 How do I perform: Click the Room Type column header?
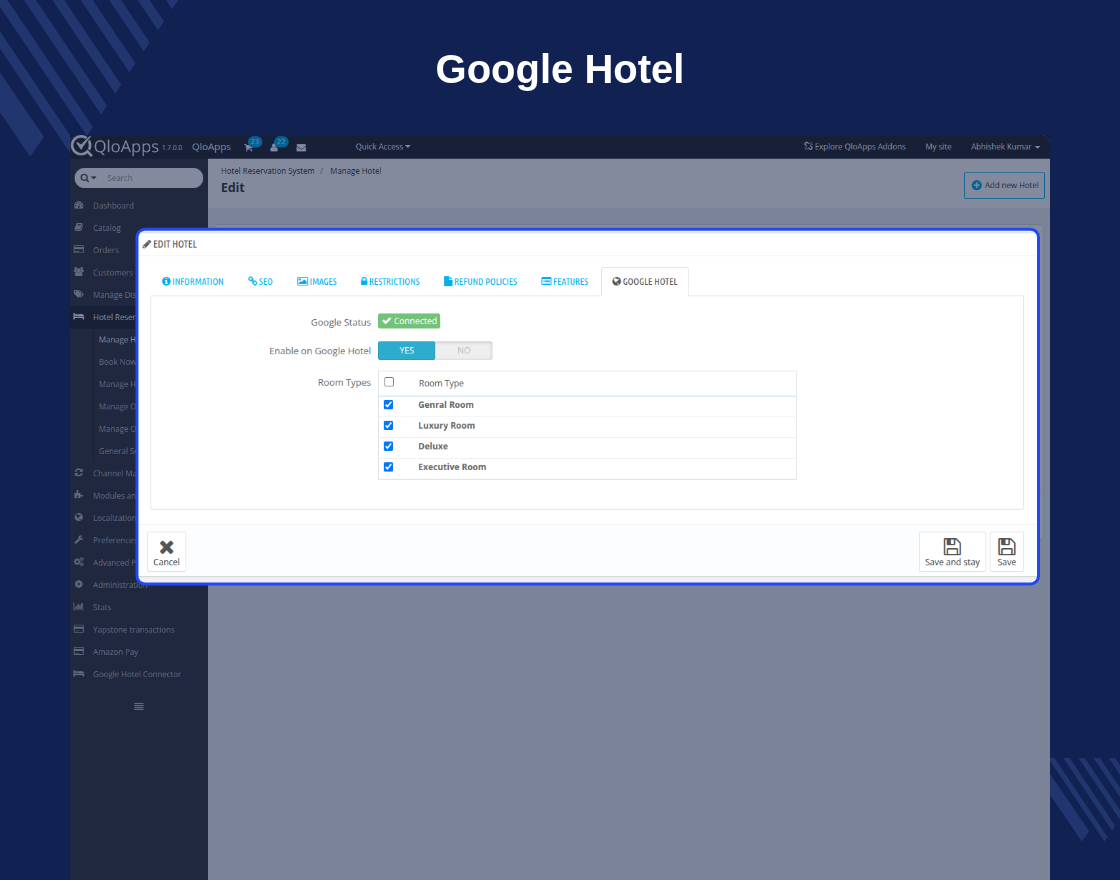pos(441,384)
